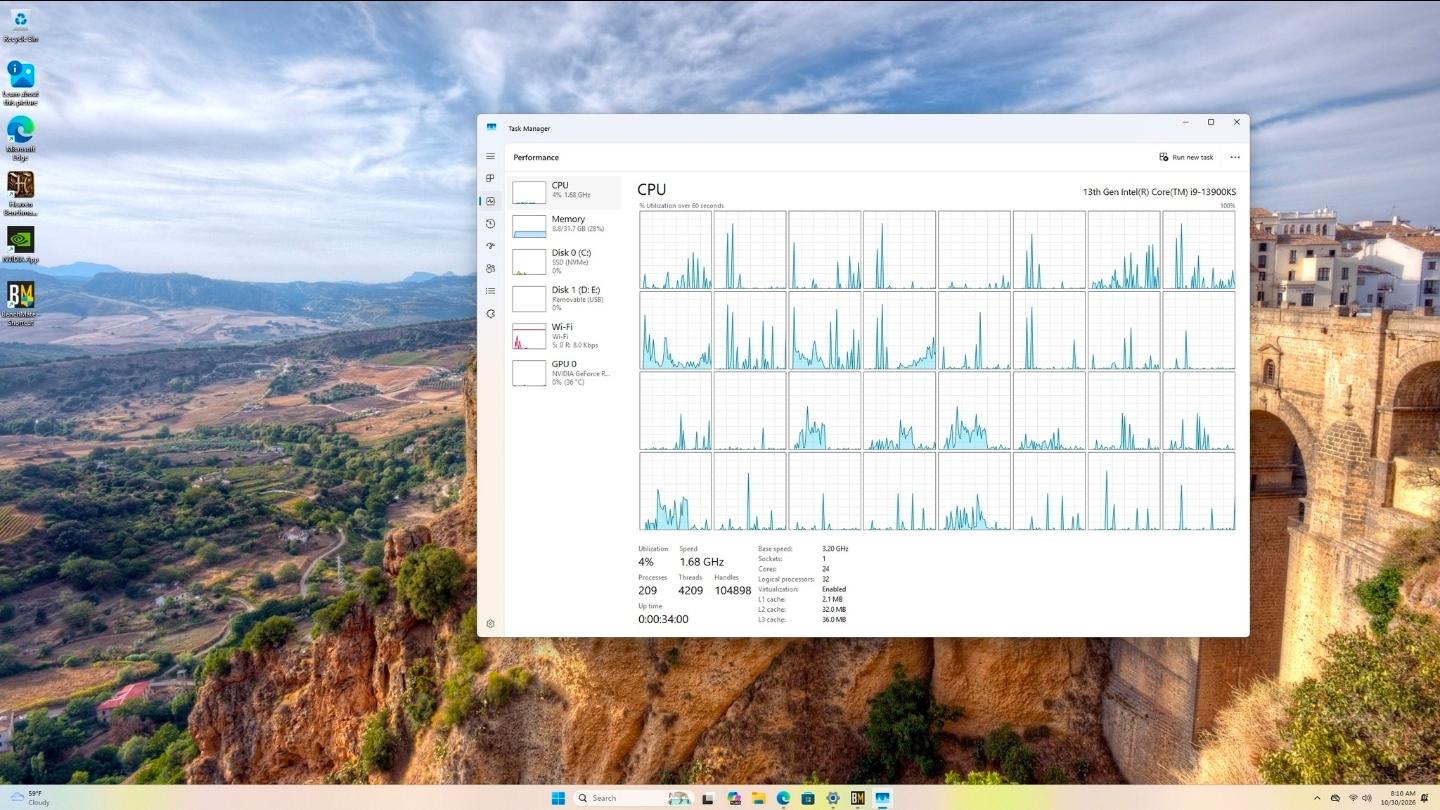This screenshot has height=810, width=1440.
Task: Select the Microsoft Edge desktop shortcut
Action: pos(20,138)
